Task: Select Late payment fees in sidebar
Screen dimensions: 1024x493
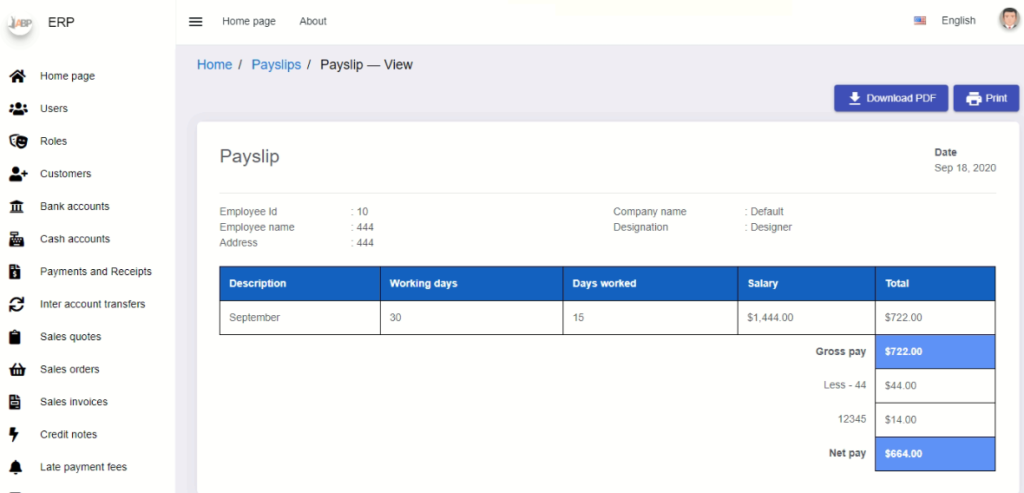Action: pyautogui.click(x=84, y=468)
